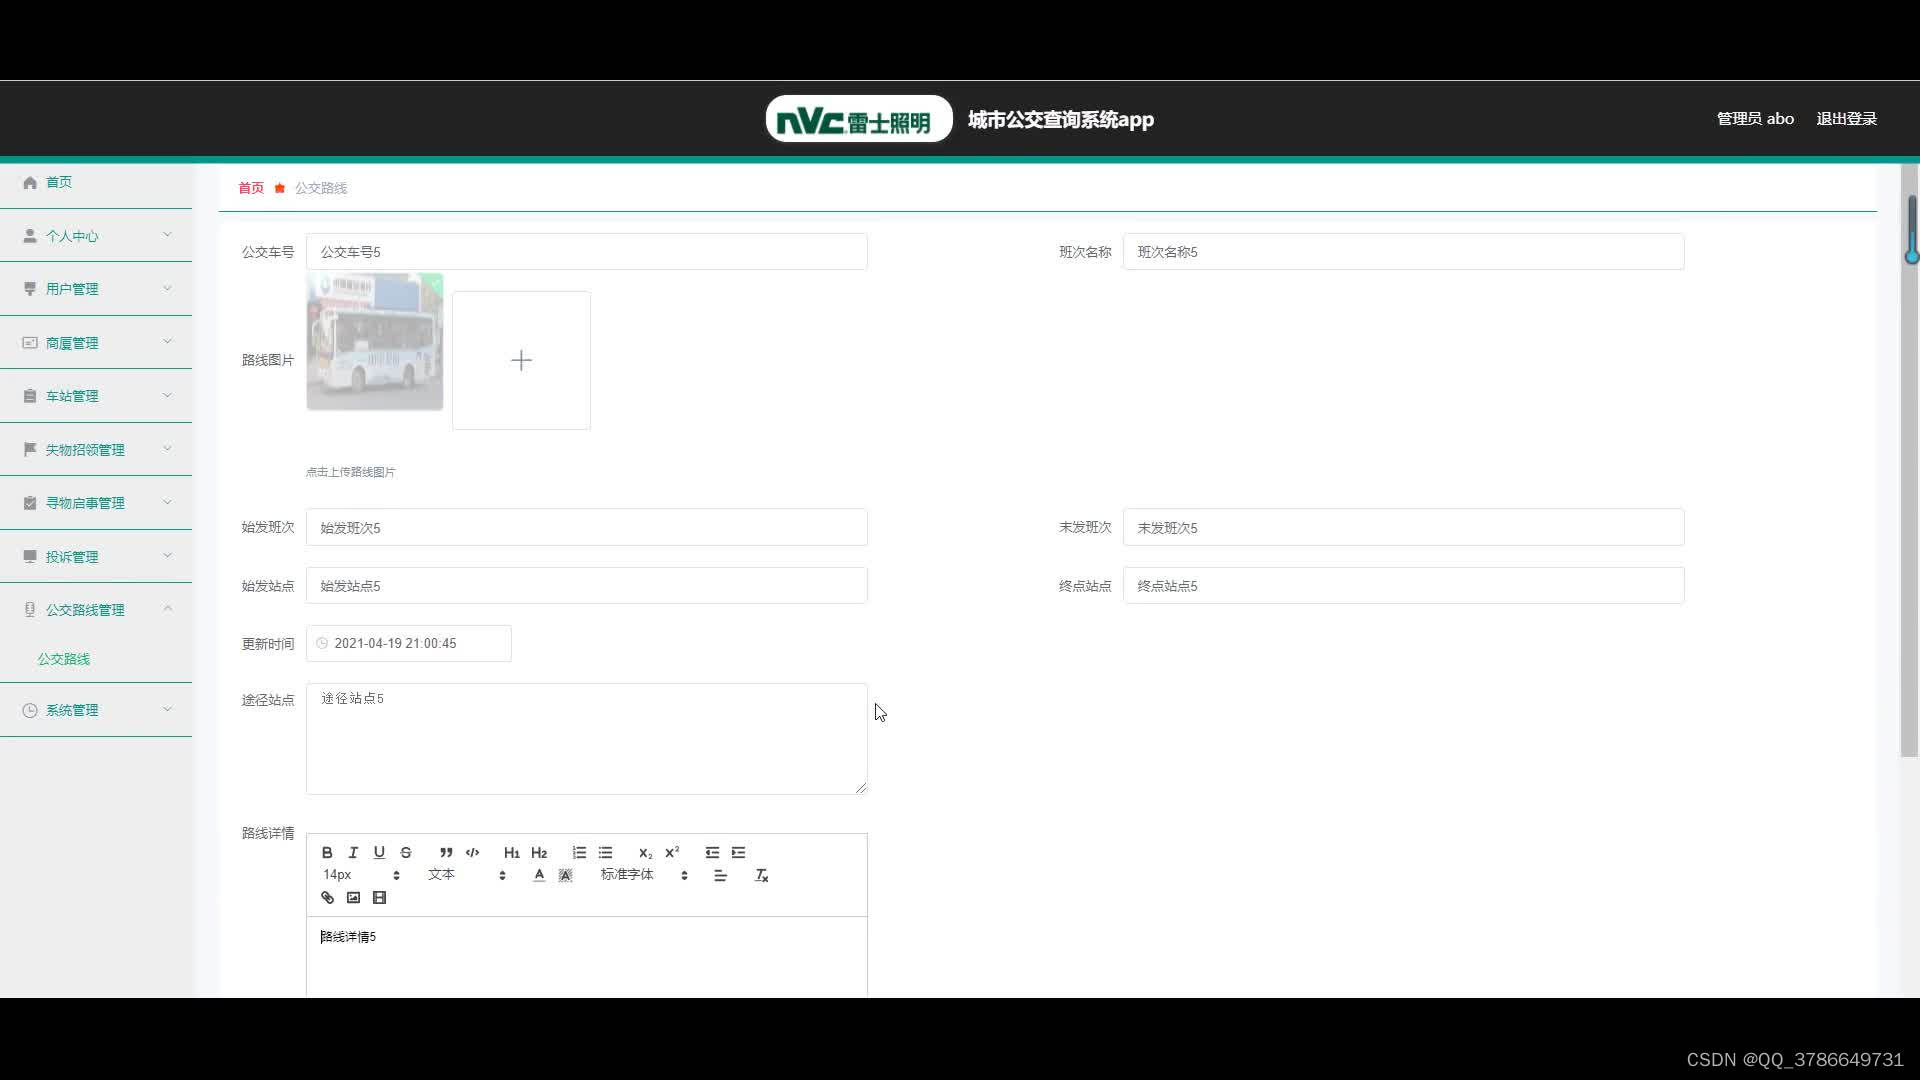Viewport: 1920px width, 1080px height.
Task: Click 班次名称 input field
Action: (1404, 252)
